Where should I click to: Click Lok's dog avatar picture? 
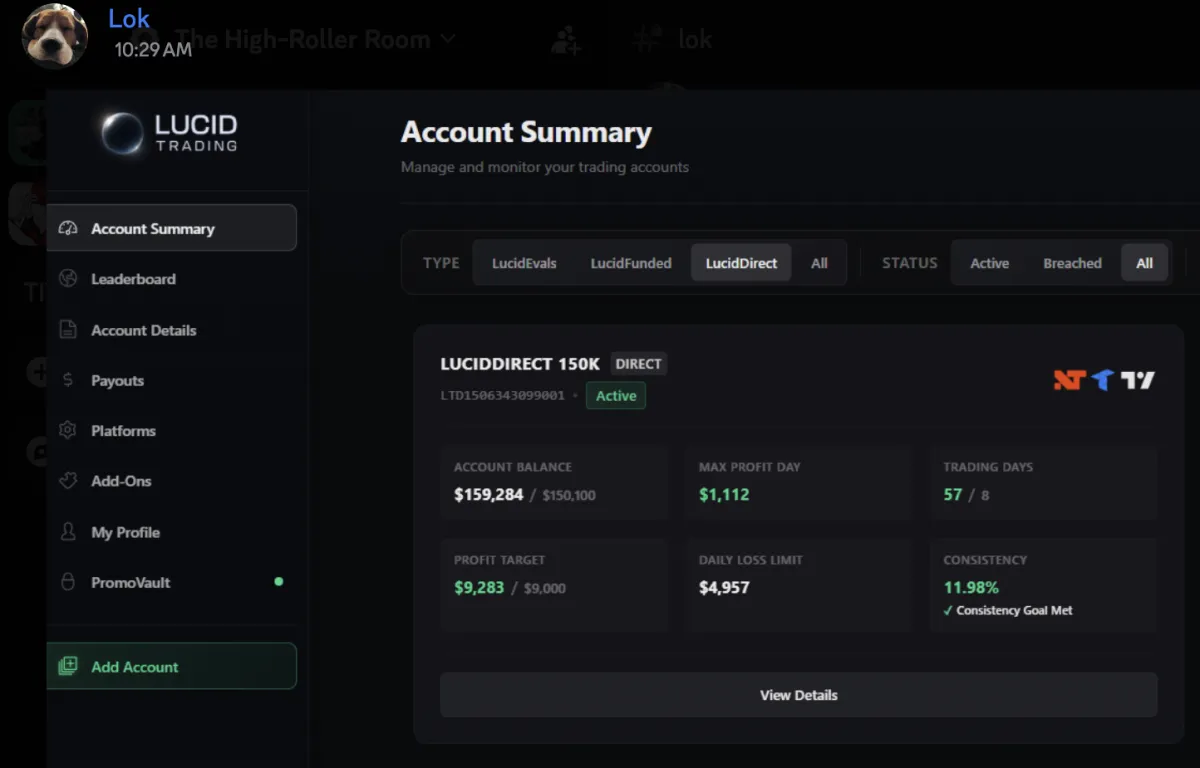click(55, 36)
